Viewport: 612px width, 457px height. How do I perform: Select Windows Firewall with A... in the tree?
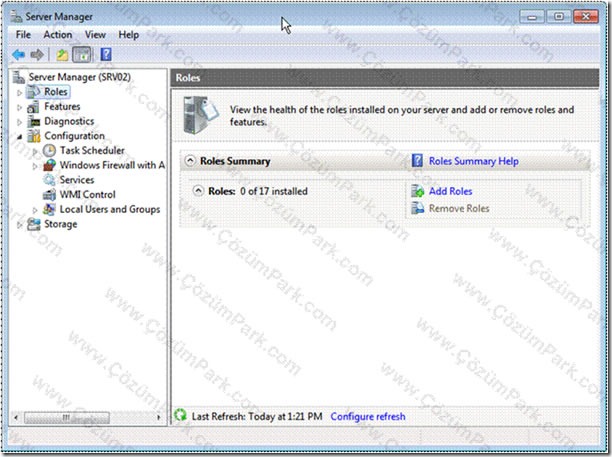coord(112,165)
